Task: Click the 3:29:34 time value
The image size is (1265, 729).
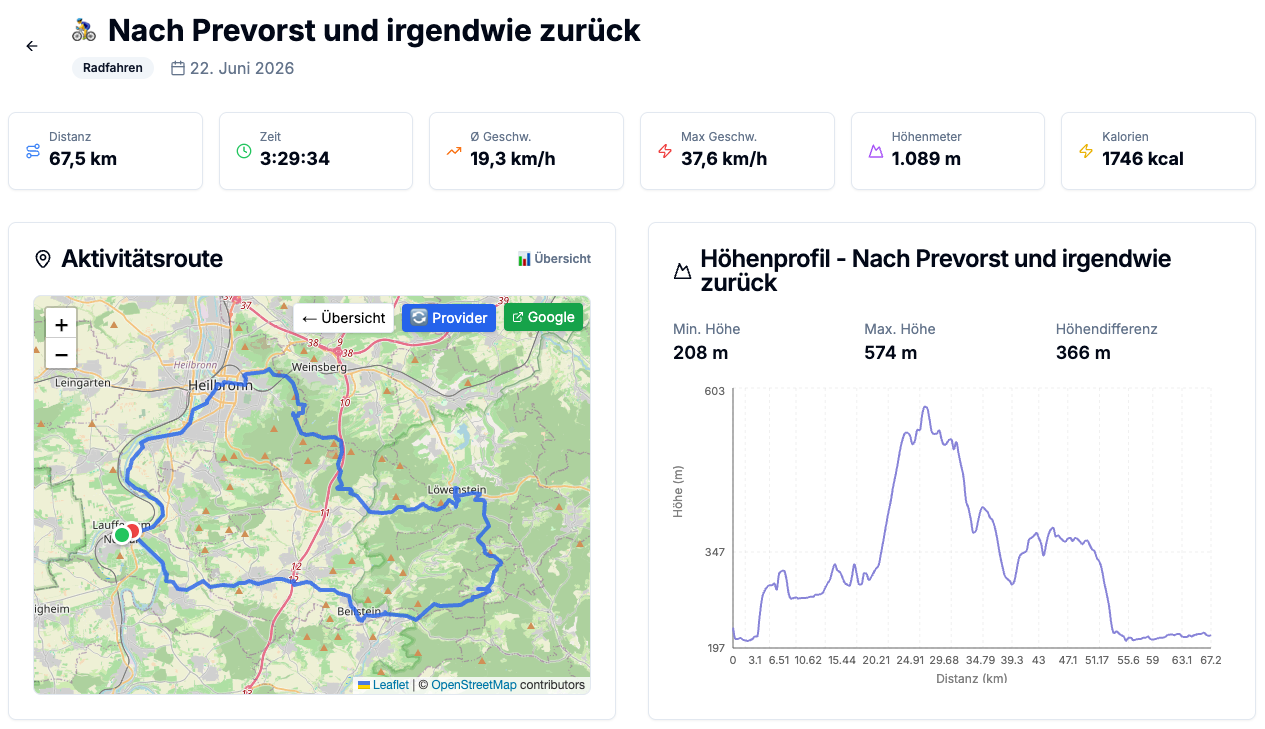Action: tap(295, 158)
